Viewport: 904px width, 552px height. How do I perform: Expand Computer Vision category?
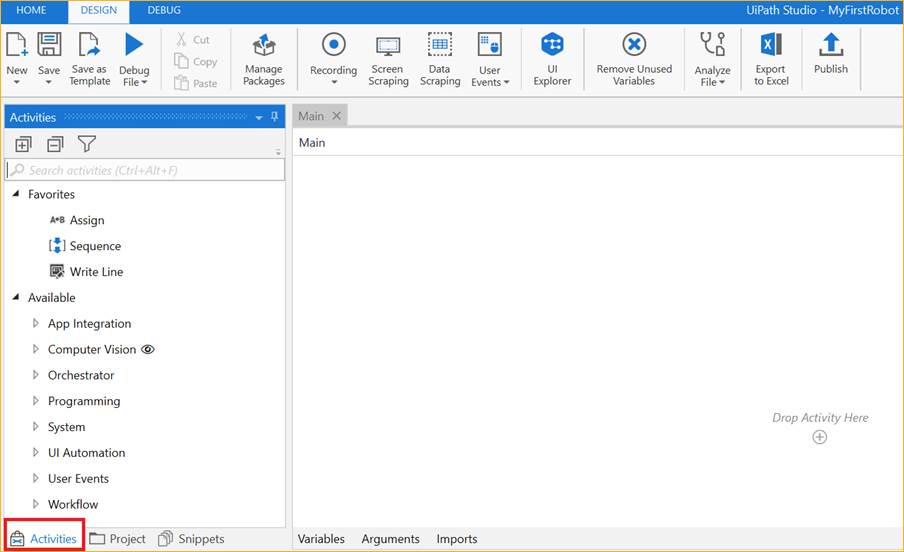coord(36,349)
